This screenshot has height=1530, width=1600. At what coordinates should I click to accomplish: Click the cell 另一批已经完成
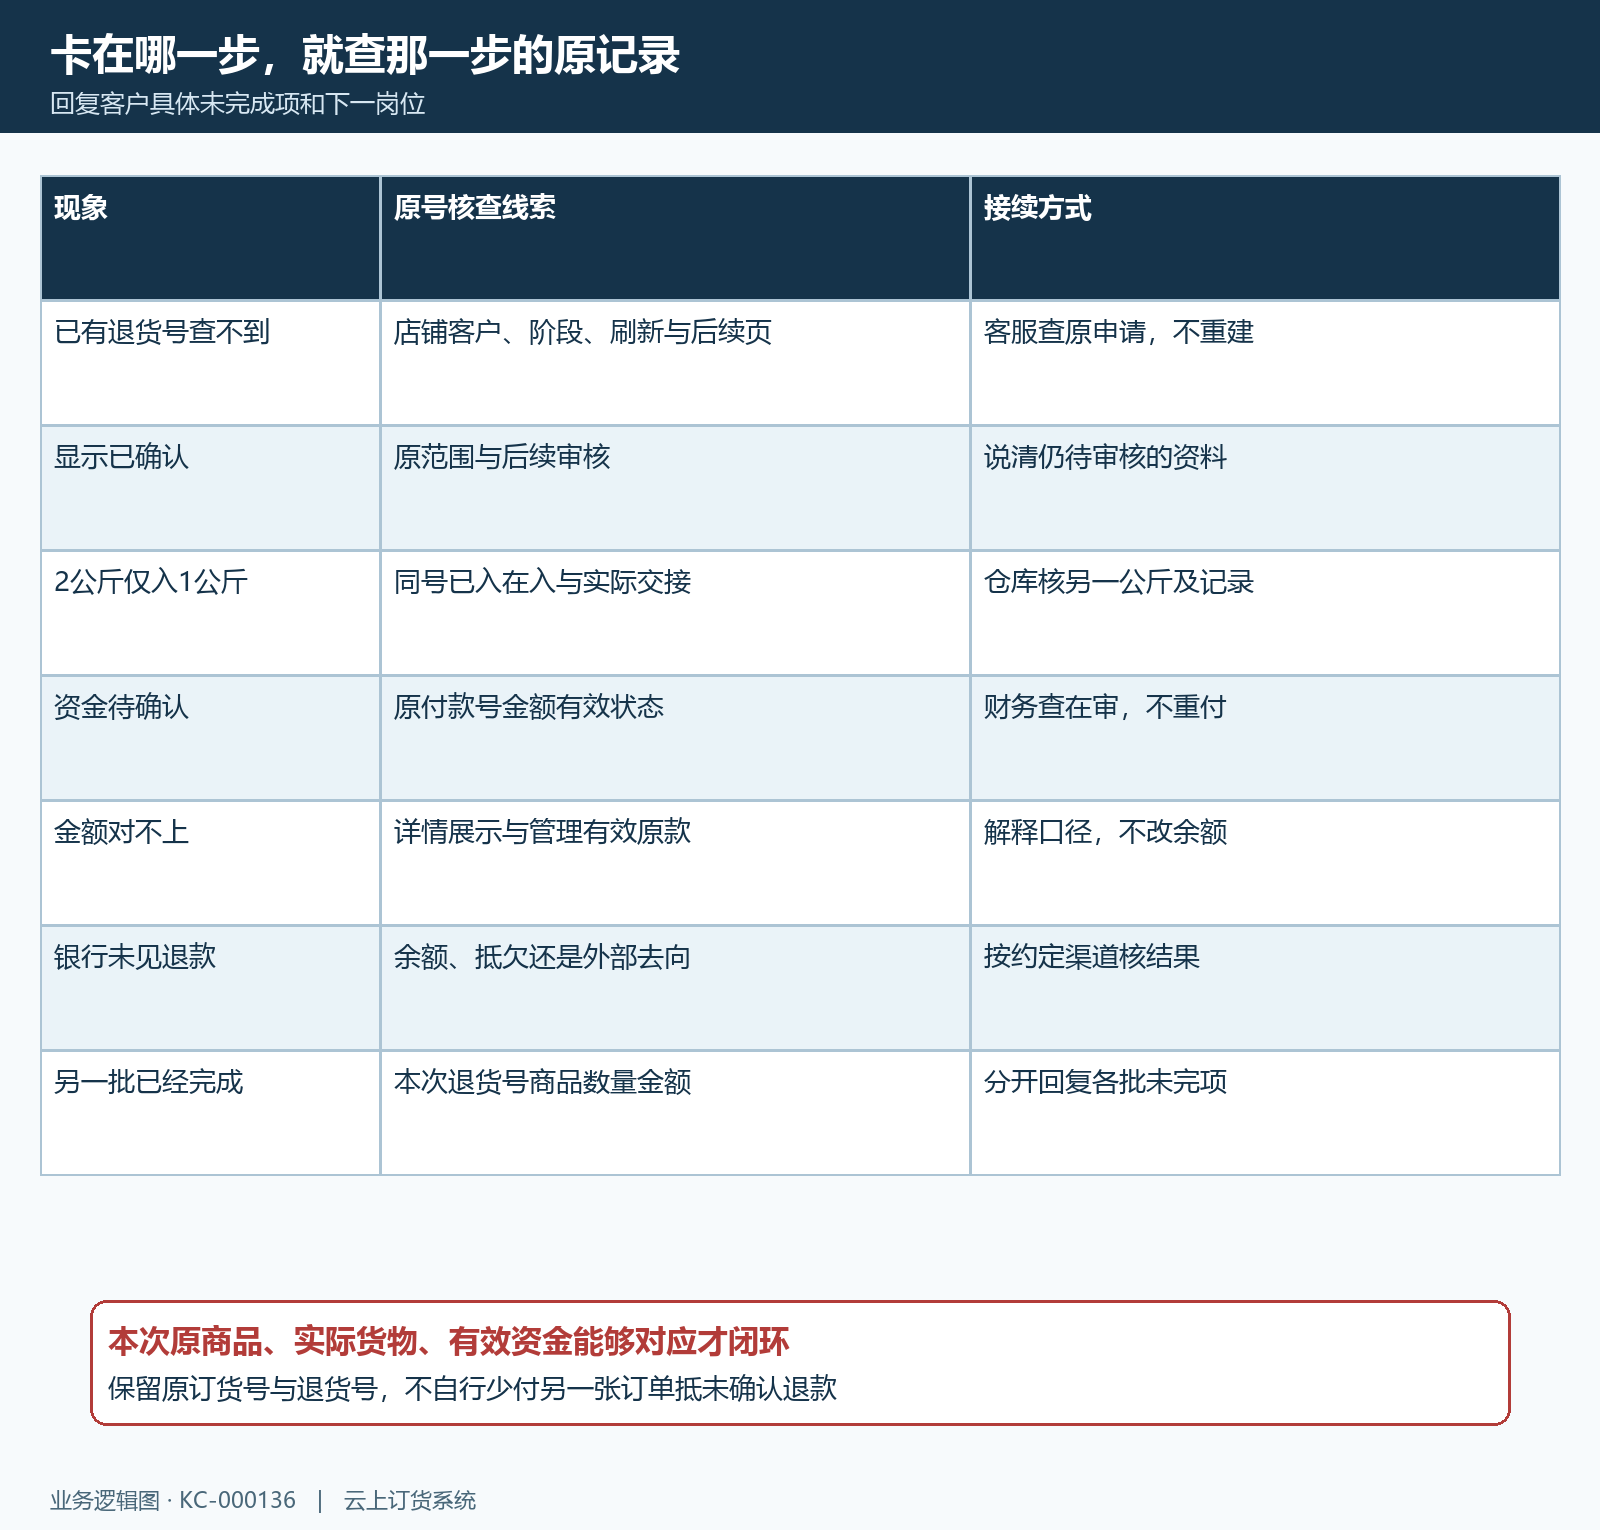[210, 1113]
